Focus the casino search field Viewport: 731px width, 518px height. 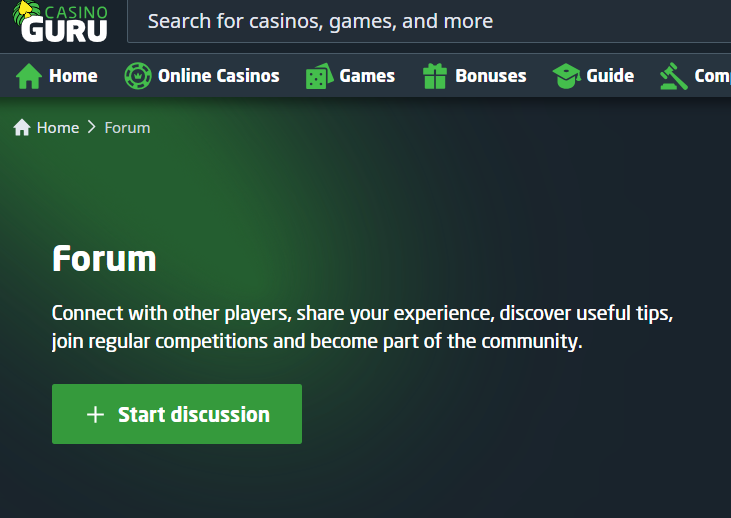pyautogui.click(x=430, y=21)
